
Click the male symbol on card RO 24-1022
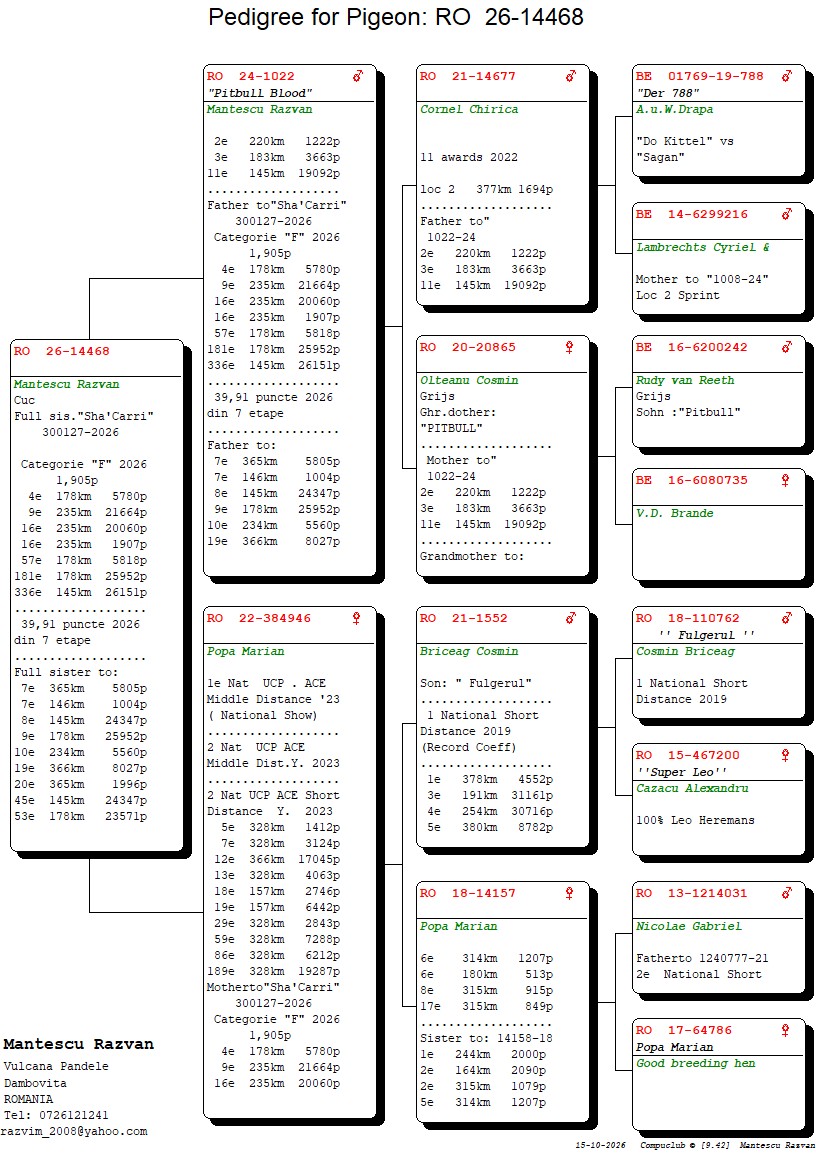click(x=358, y=76)
